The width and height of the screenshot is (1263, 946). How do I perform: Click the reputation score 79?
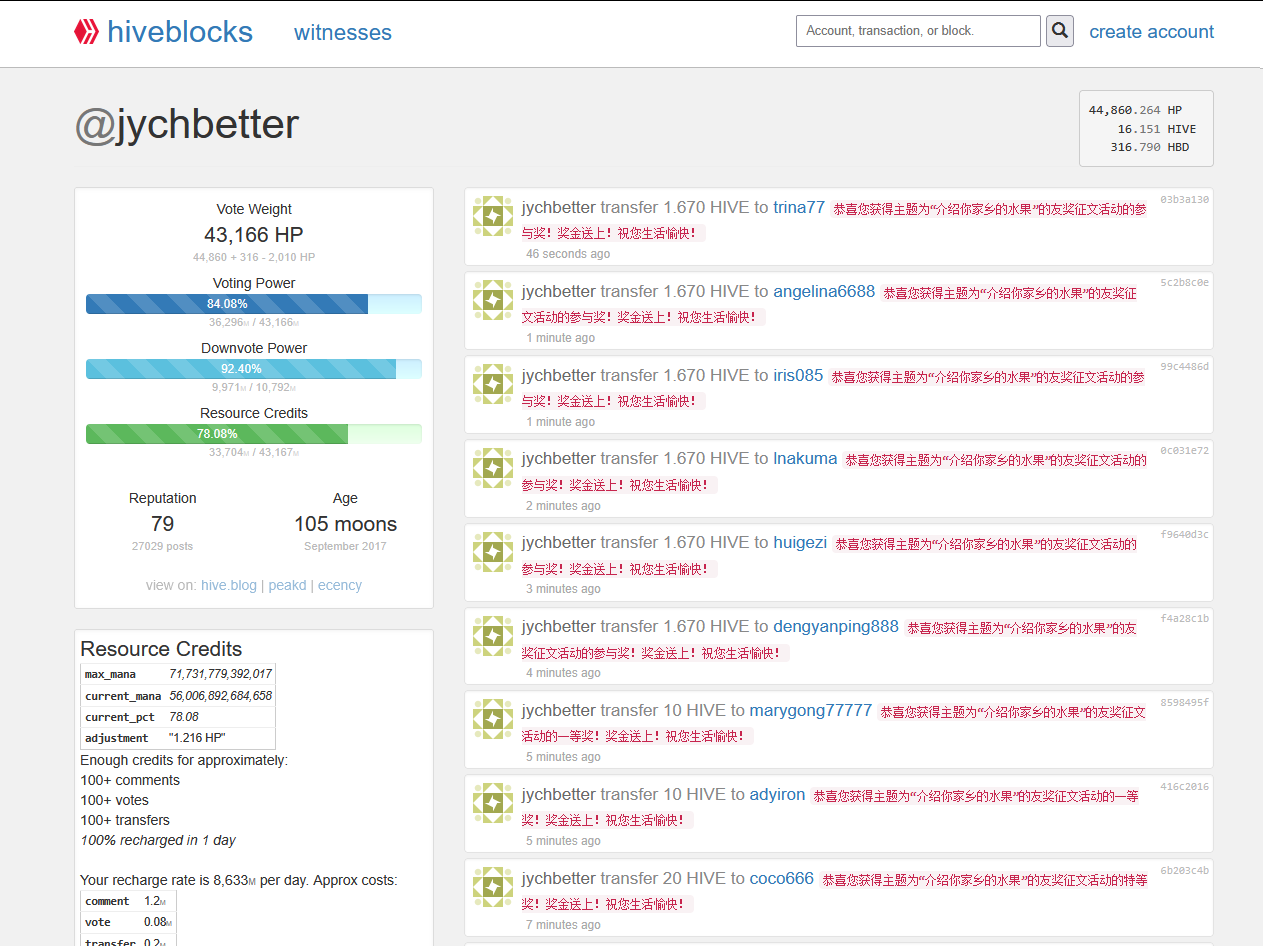pos(163,524)
